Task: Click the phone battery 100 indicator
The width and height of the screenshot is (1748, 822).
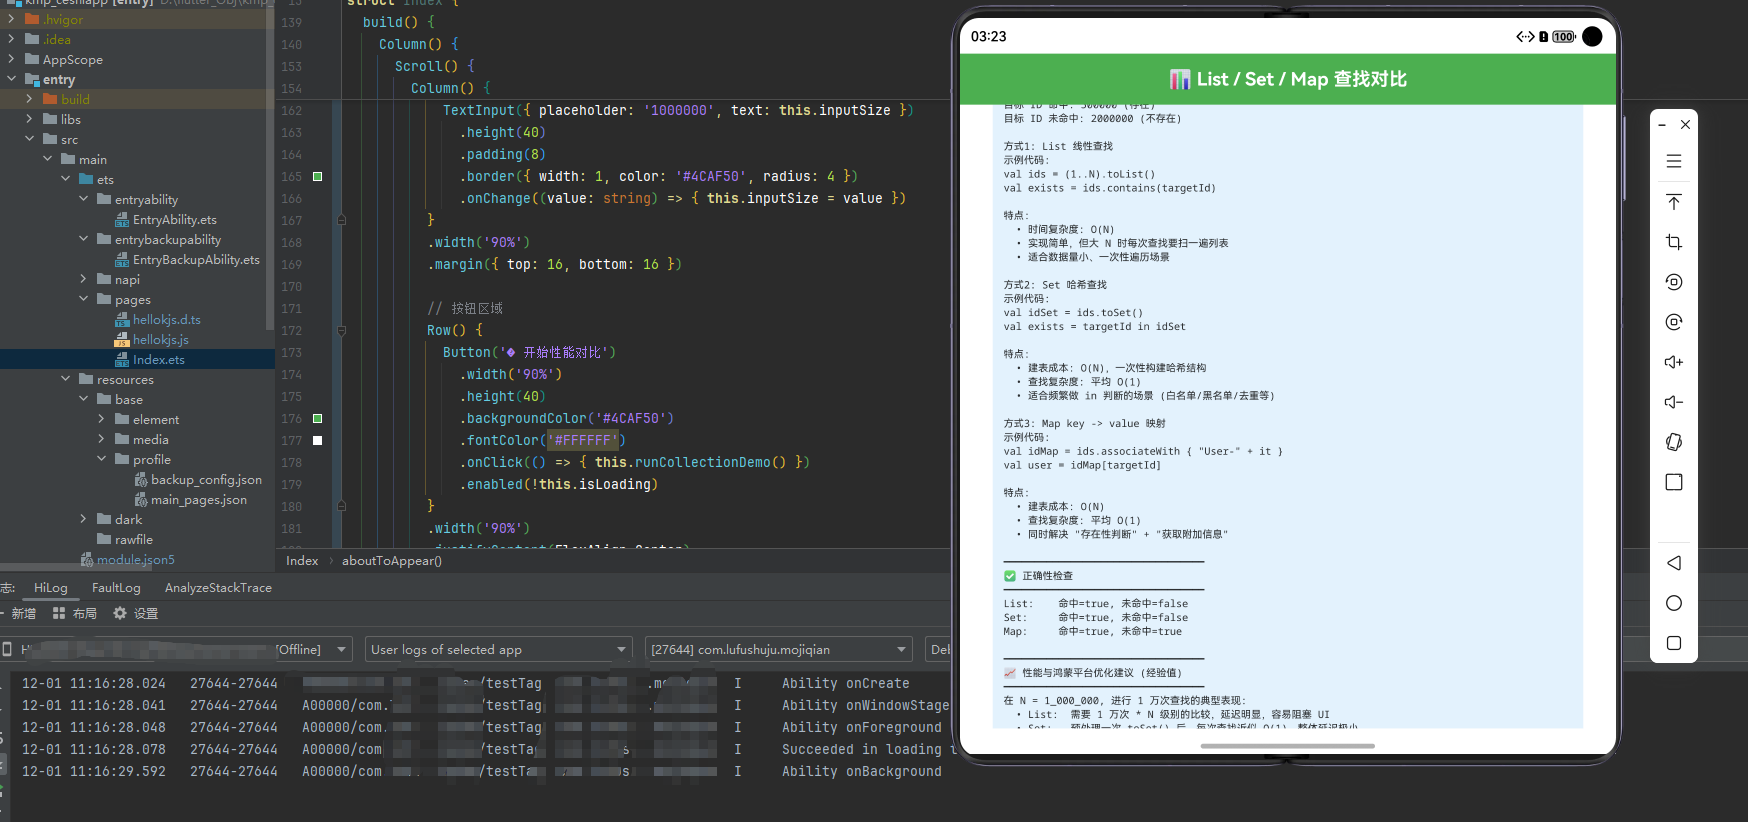Action: point(1563,37)
